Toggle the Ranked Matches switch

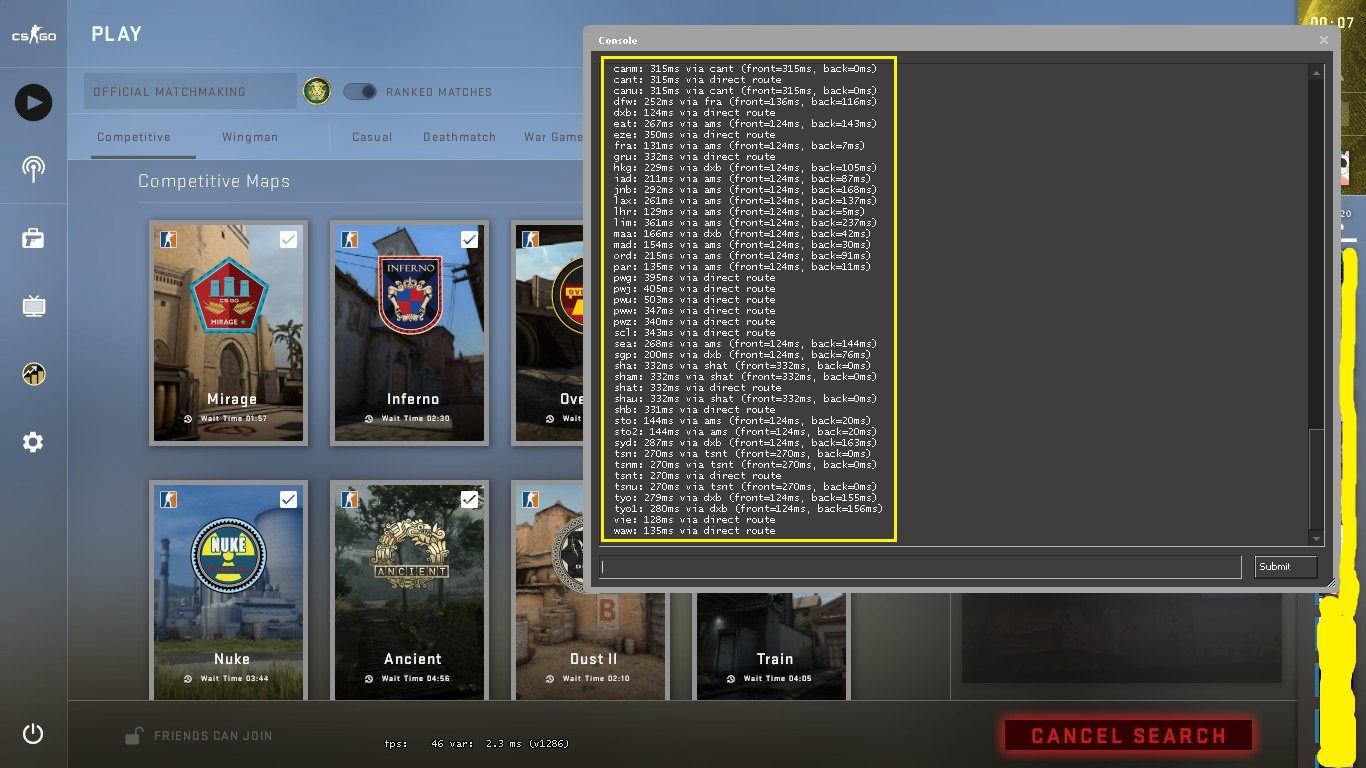tap(360, 92)
